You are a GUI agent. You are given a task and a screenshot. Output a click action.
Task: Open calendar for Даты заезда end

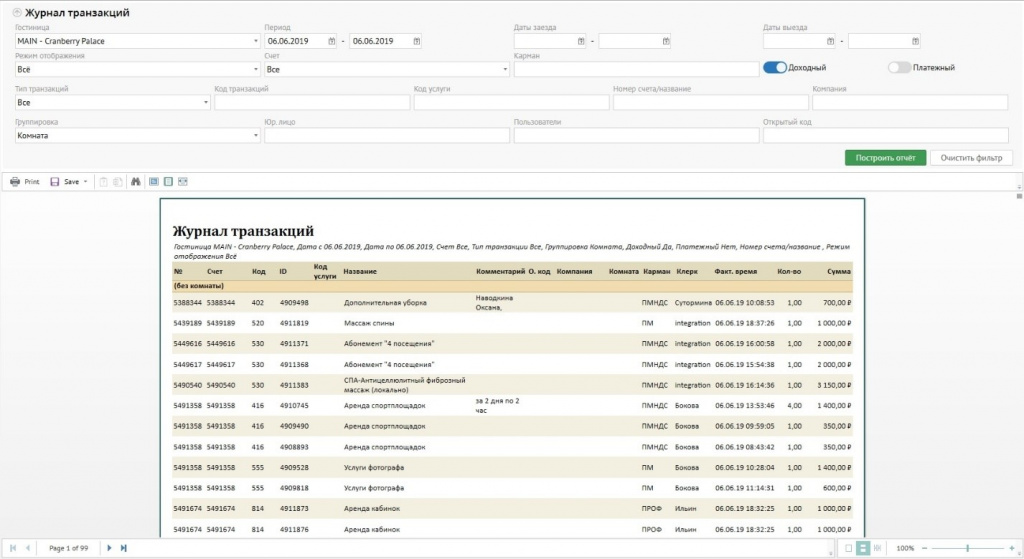[666, 41]
